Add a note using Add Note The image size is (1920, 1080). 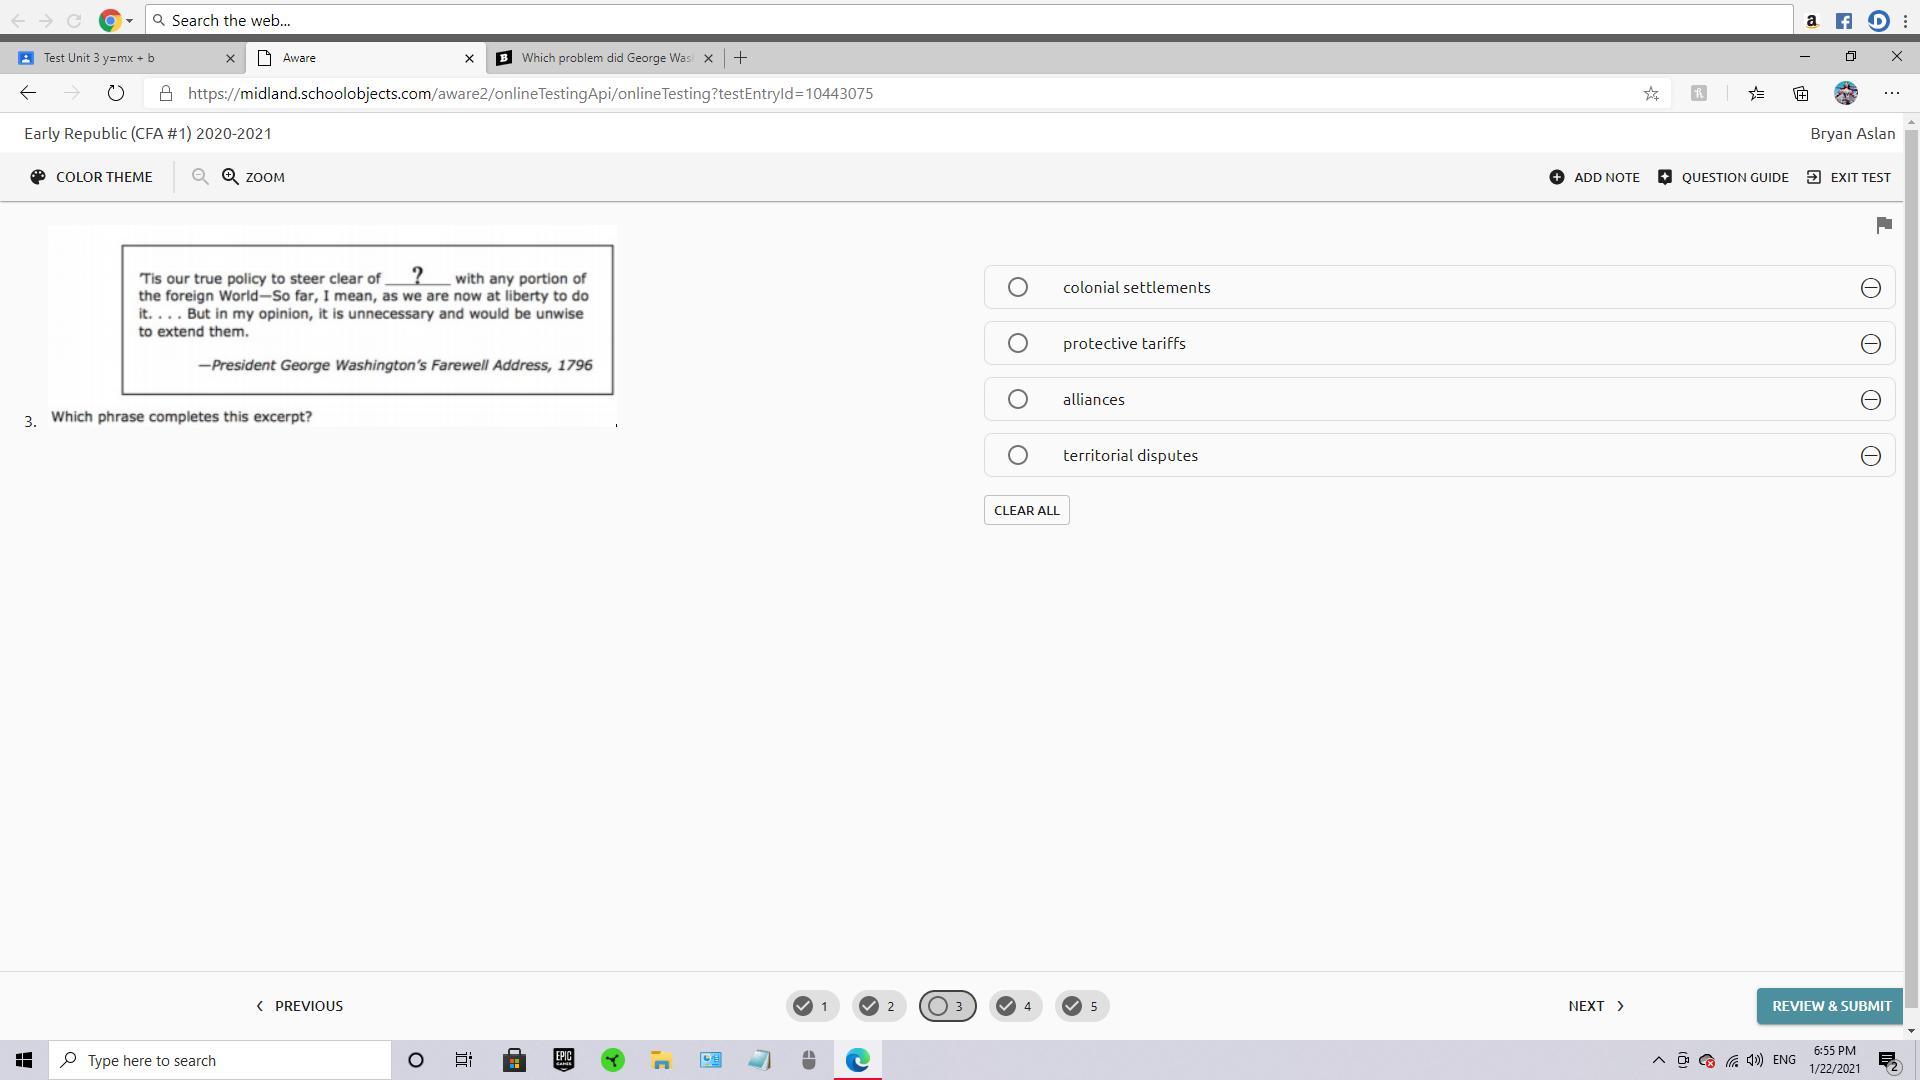[x=1594, y=177]
